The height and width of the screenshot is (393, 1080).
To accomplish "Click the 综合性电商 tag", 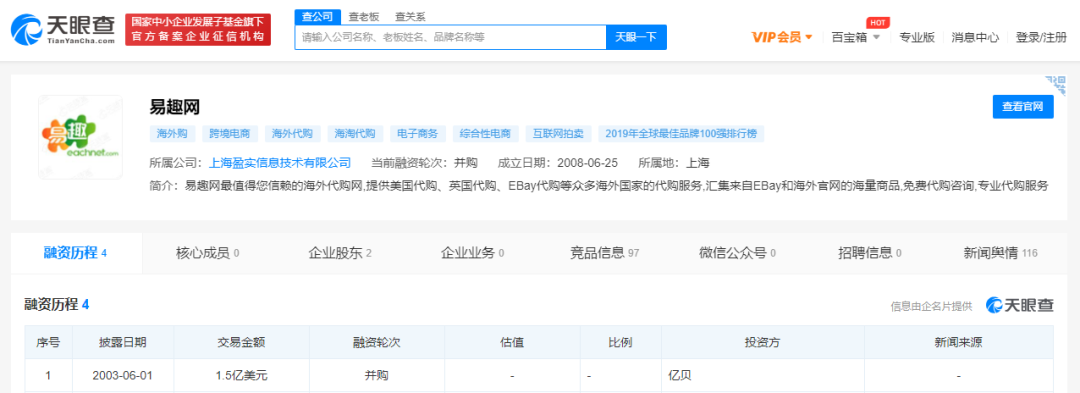I will click(486, 134).
